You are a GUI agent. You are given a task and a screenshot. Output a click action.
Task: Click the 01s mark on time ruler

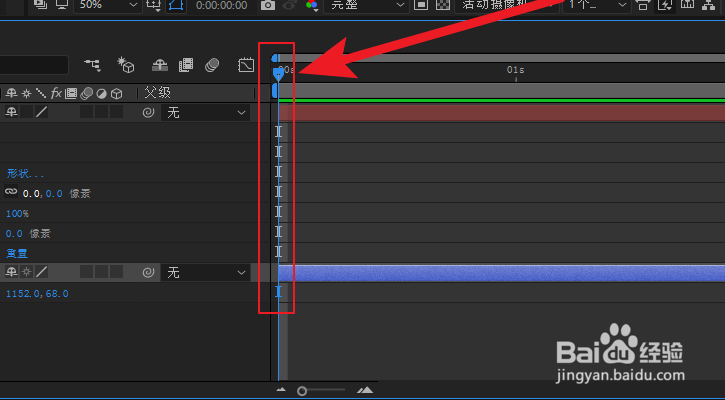tap(516, 70)
